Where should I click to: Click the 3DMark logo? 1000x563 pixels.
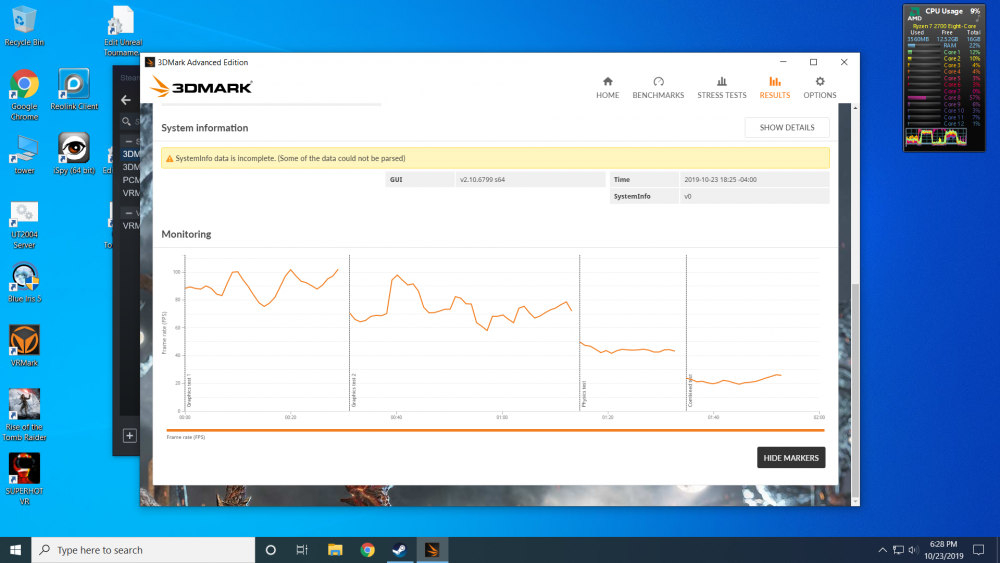coord(202,87)
